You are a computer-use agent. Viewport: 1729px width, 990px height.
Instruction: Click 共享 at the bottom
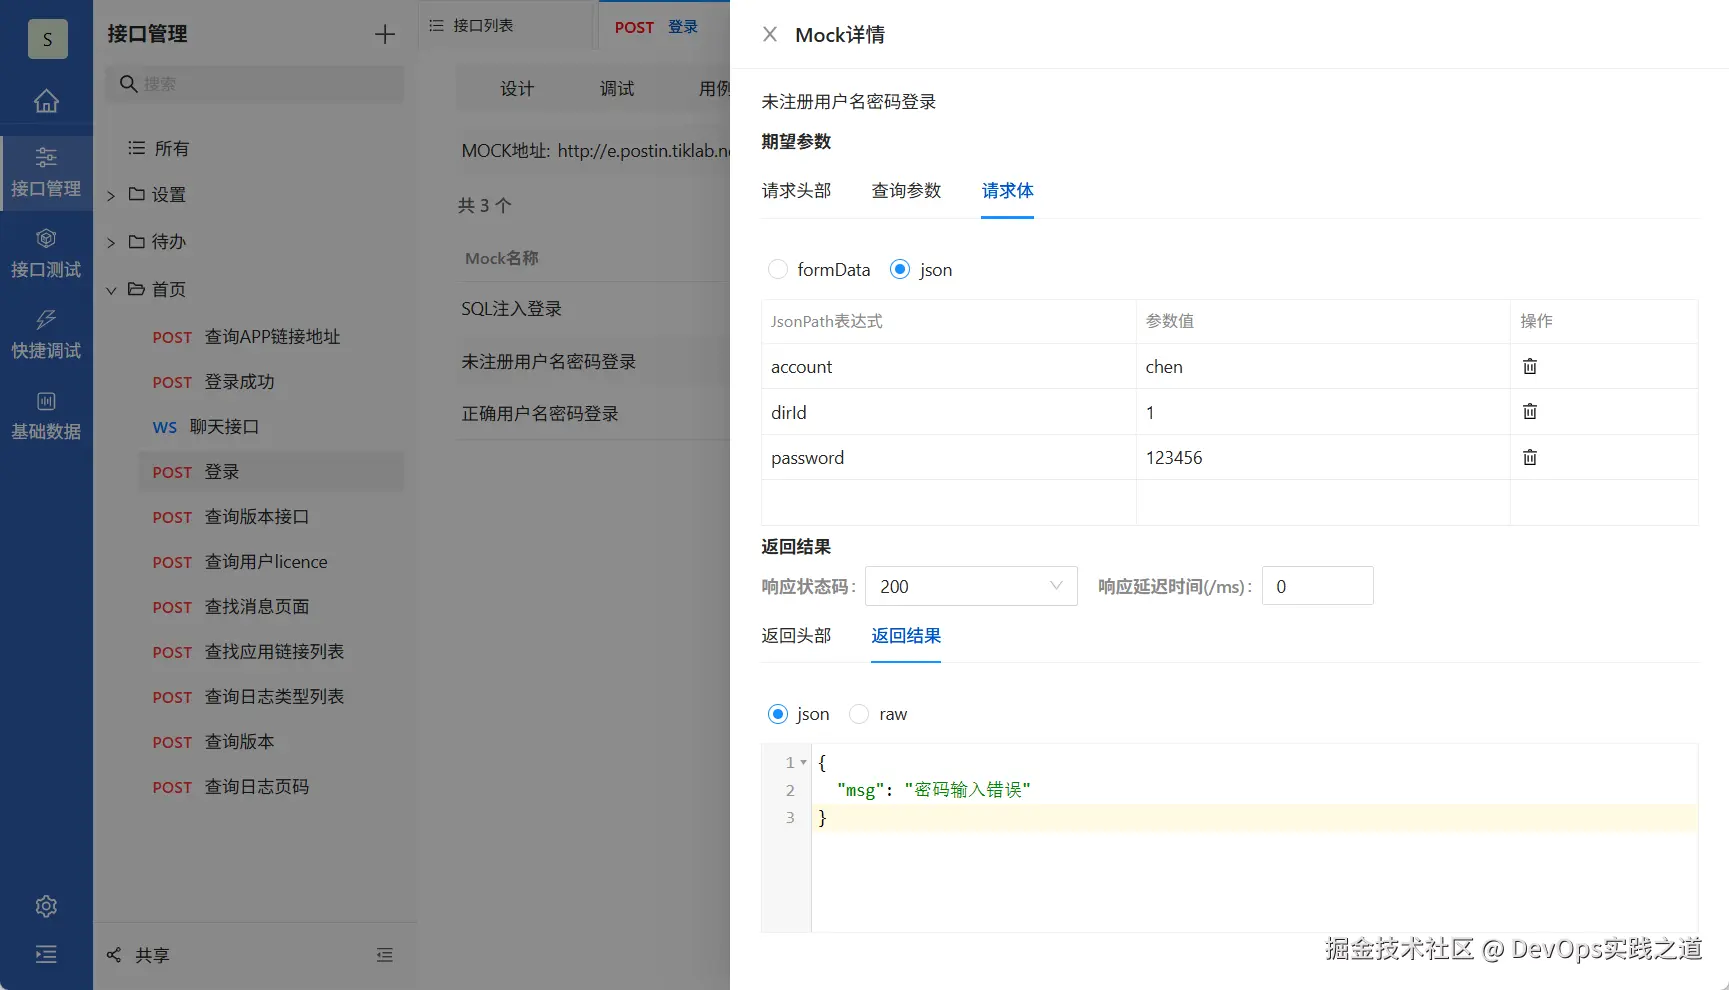click(x=152, y=955)
